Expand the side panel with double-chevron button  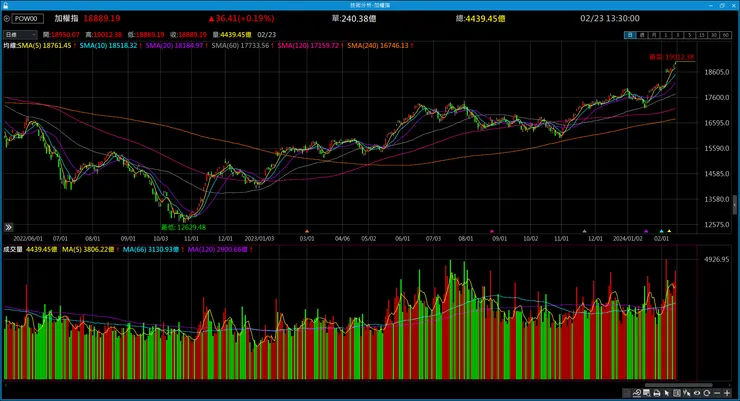(8, 227)
